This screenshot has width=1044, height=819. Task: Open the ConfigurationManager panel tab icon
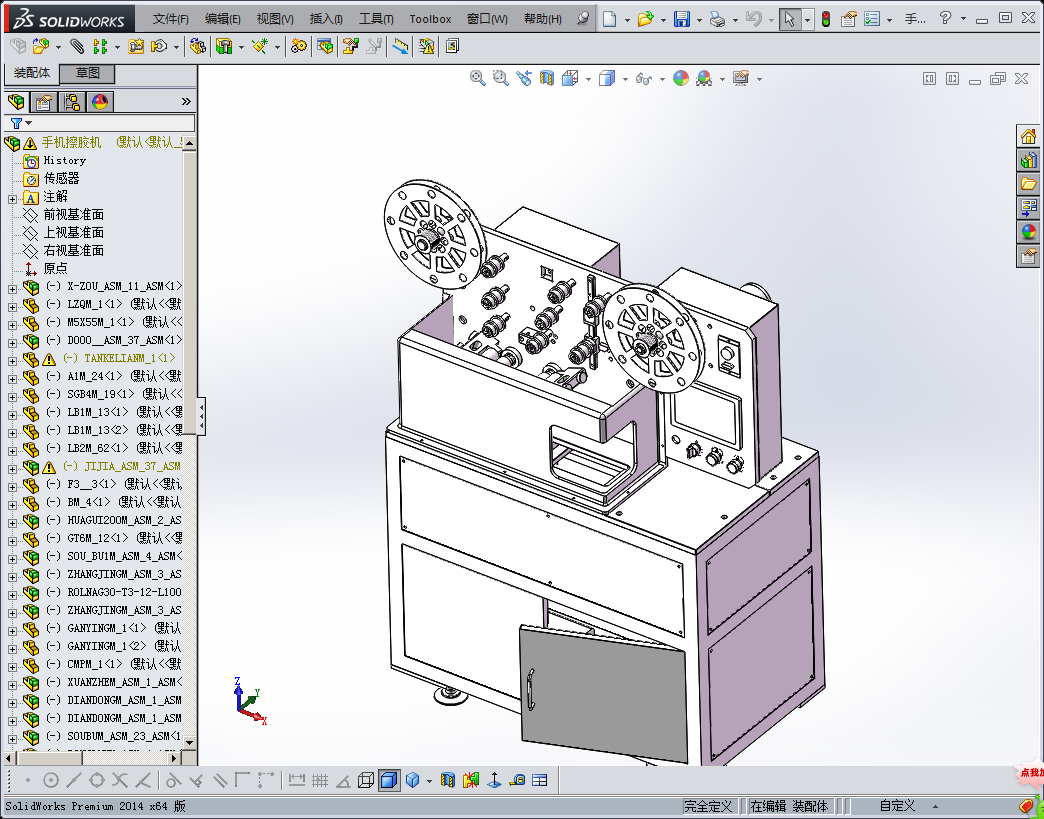coord(72,102)
